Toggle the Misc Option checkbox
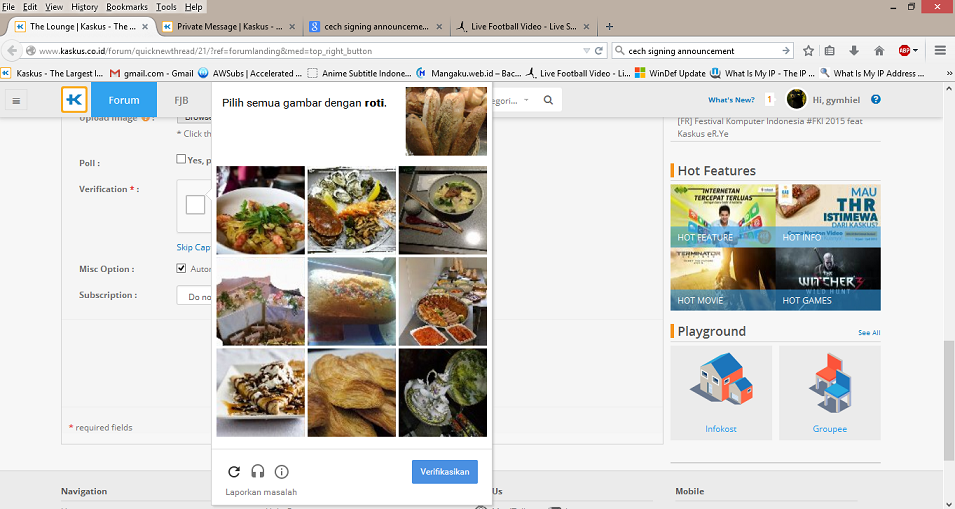The height and width of the screenshot is (509, 955). tap(181, 268)
